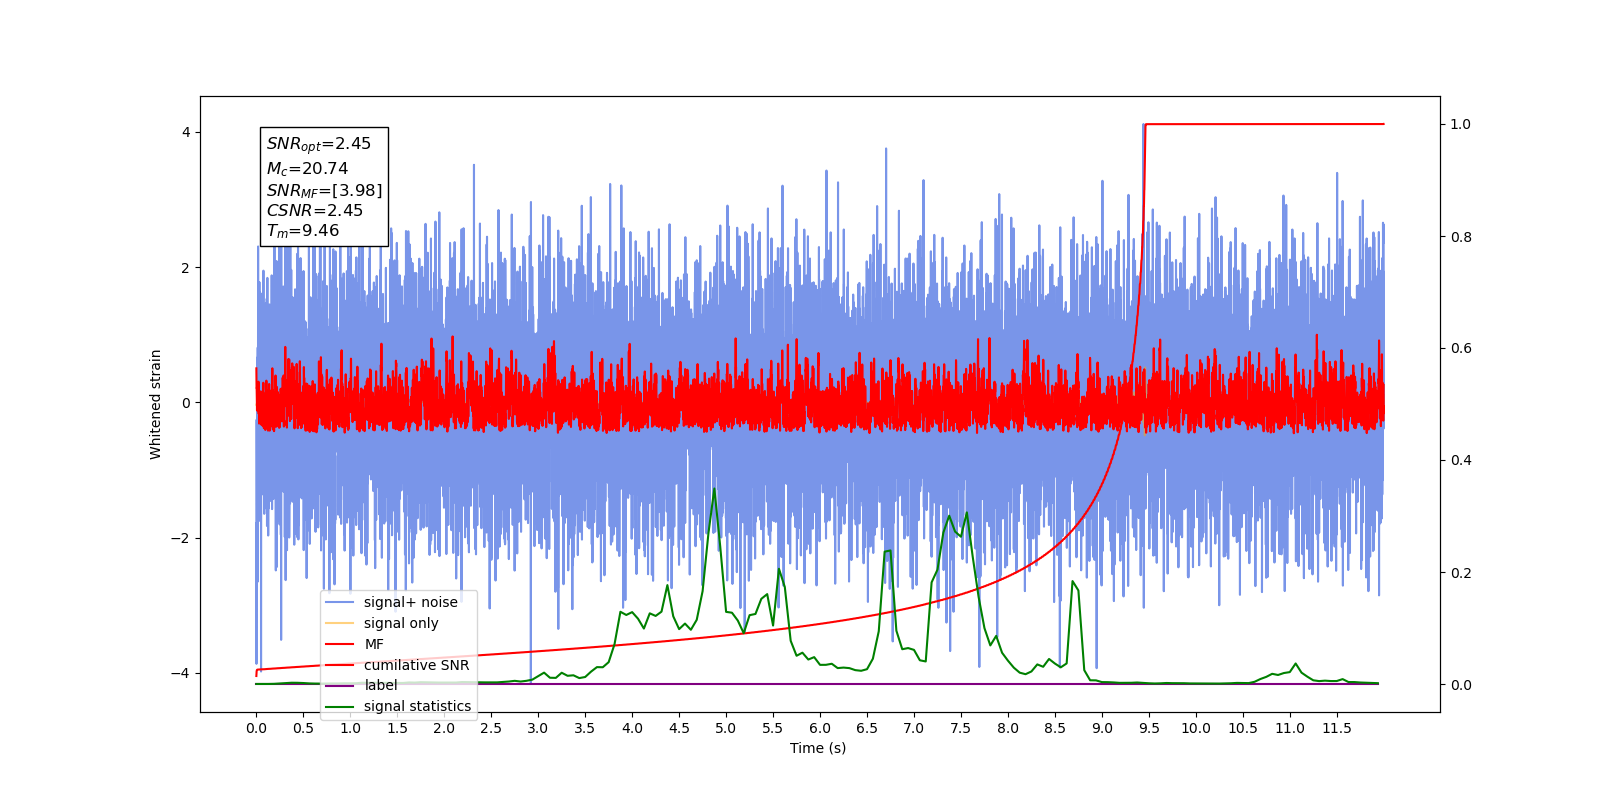Click the right y-axis tick label 0.8
This screenshot has height=800, width=1600.
tap(1461, 237)
